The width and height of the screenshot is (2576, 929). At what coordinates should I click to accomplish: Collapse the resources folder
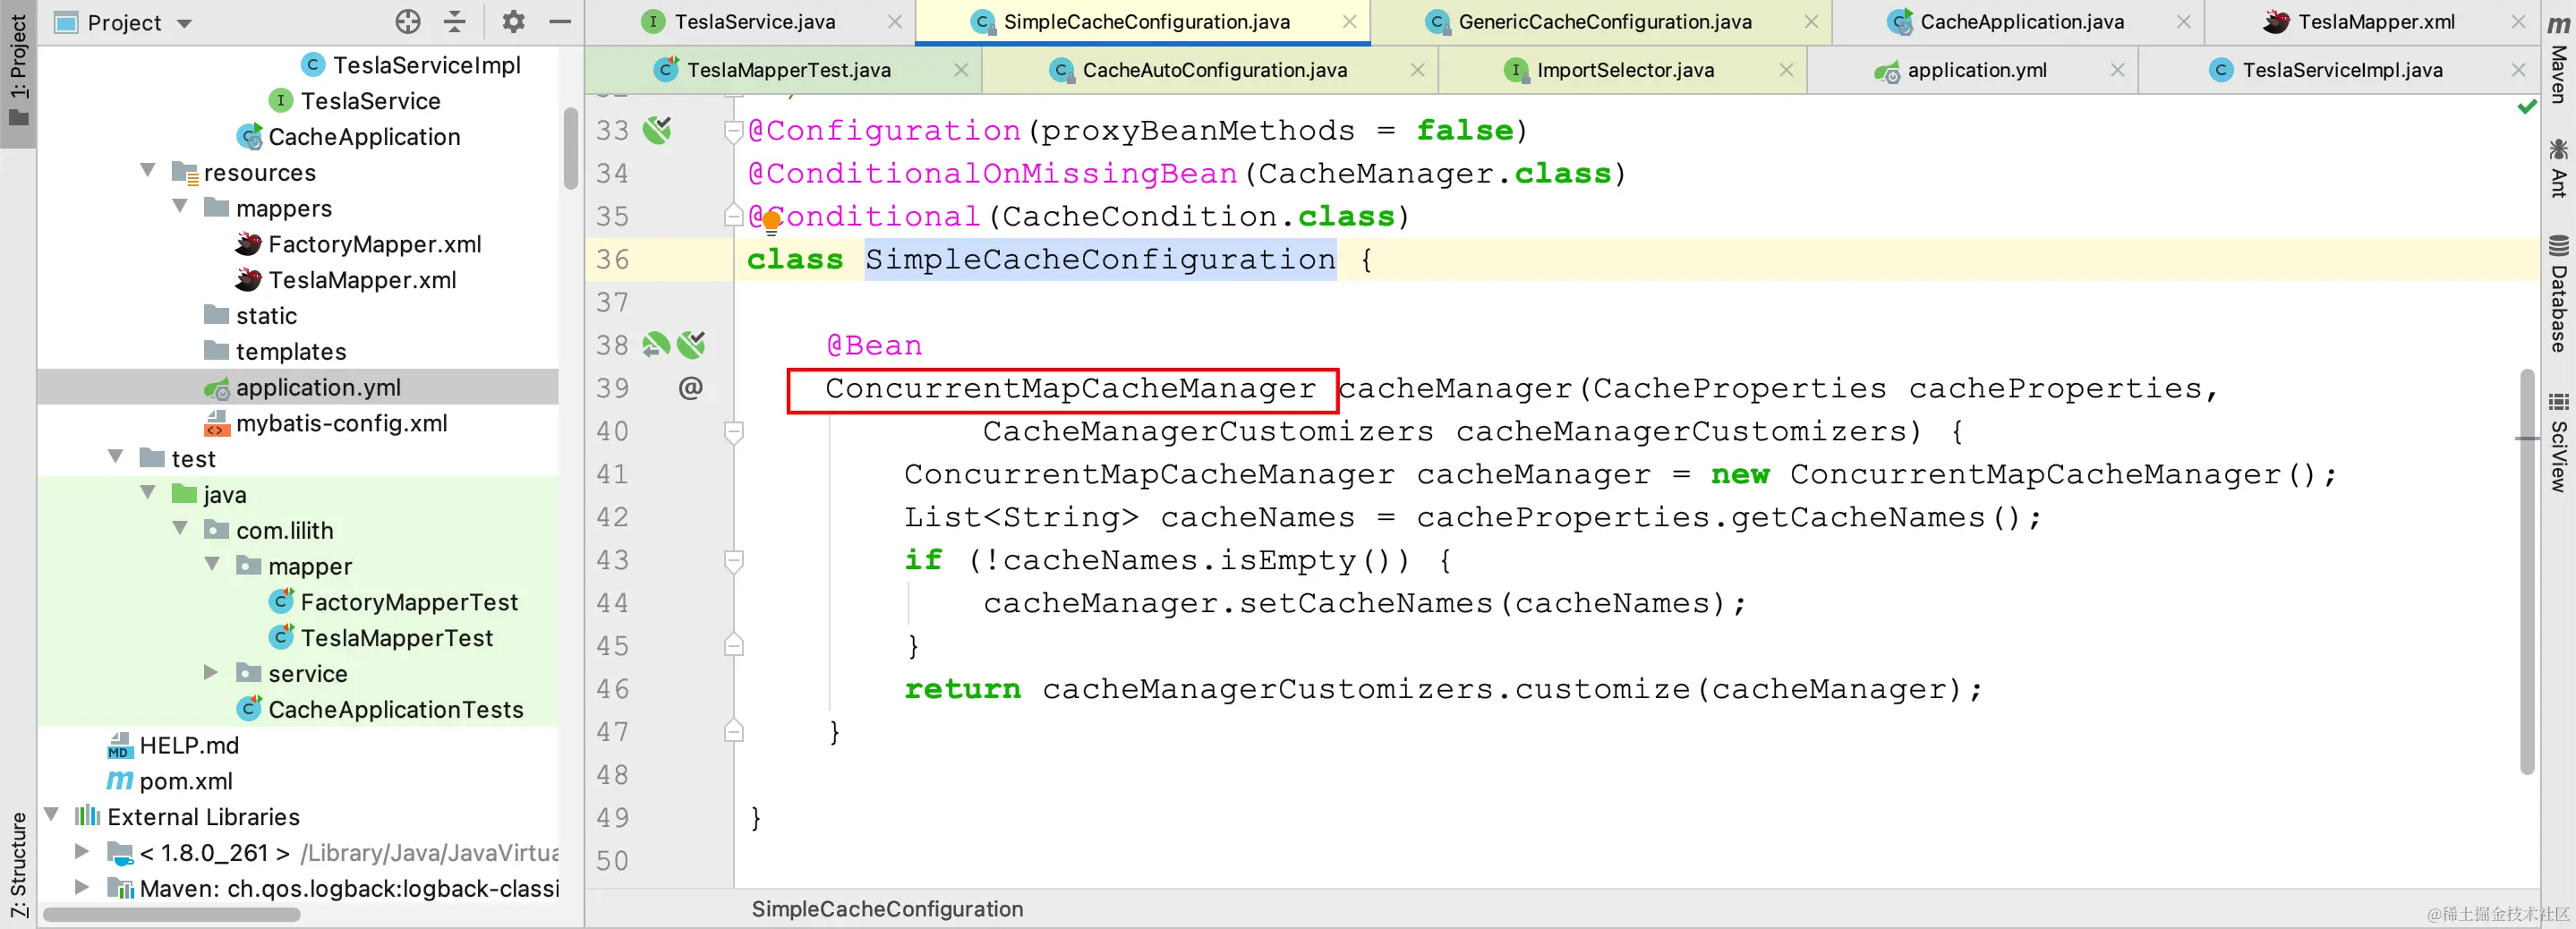tap(148, 171)
